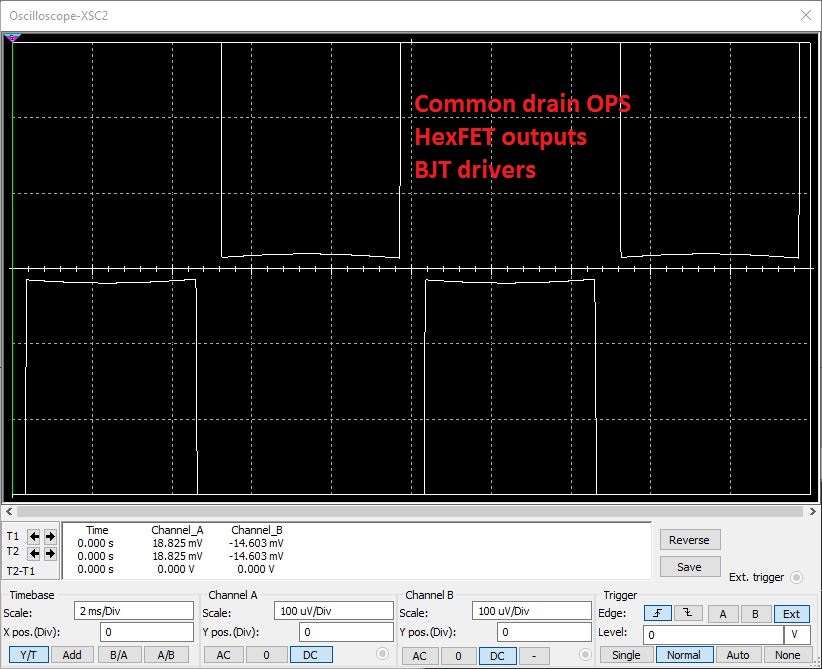This screenshot has width=822, height=669.
Task: Switch display mode to A/B
Action: click(x=166, y=655)
